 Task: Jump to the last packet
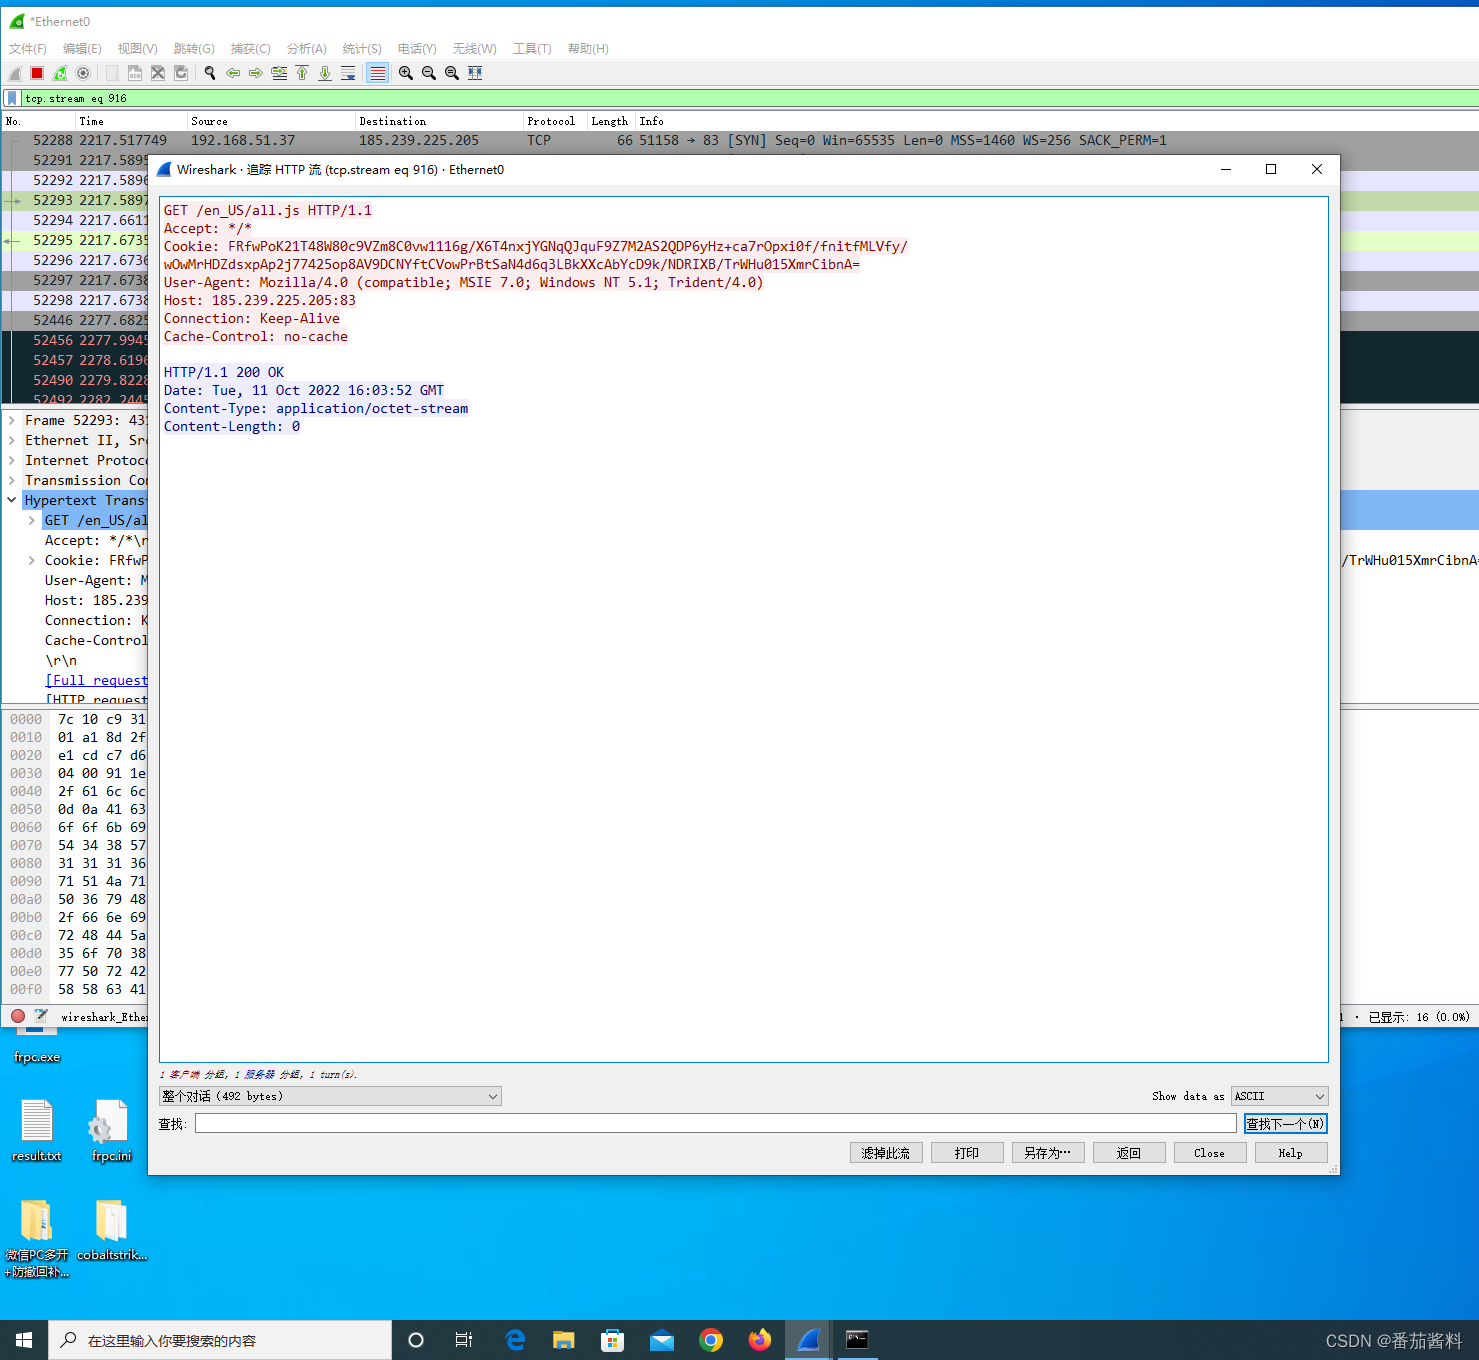click(325, 73)
